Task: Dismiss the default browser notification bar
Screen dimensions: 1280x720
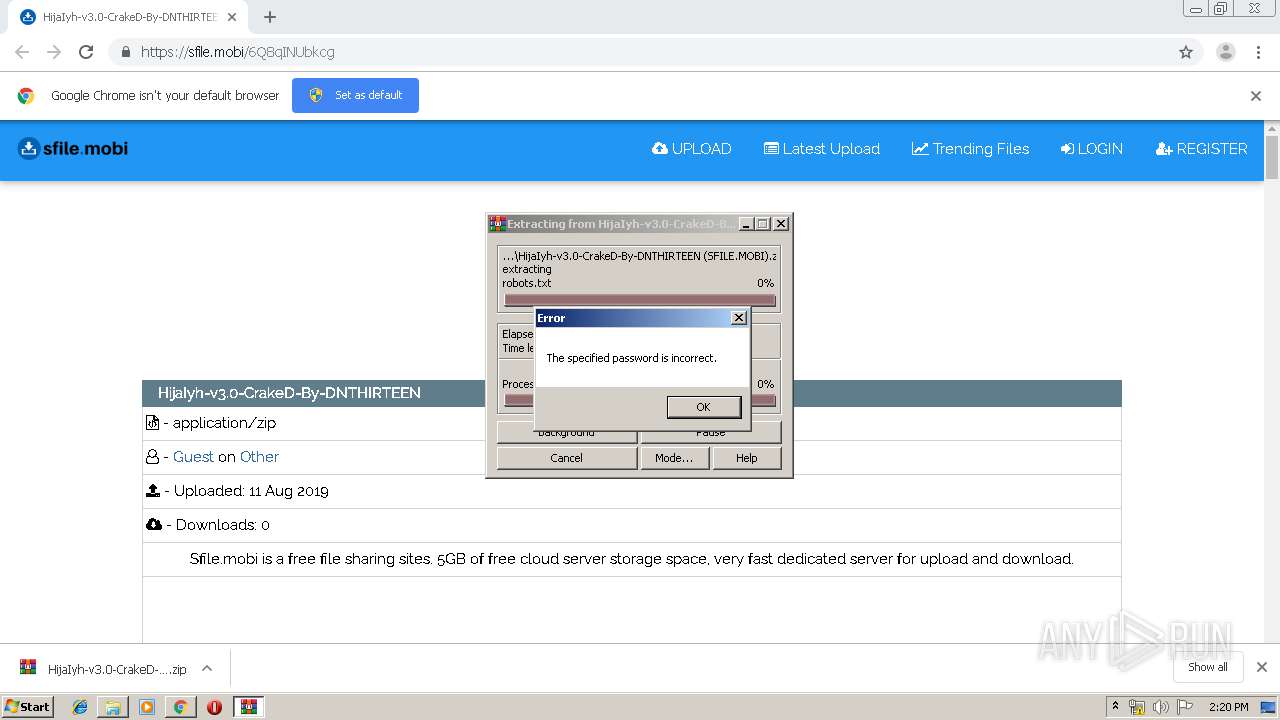Action: click(1256, 96)
